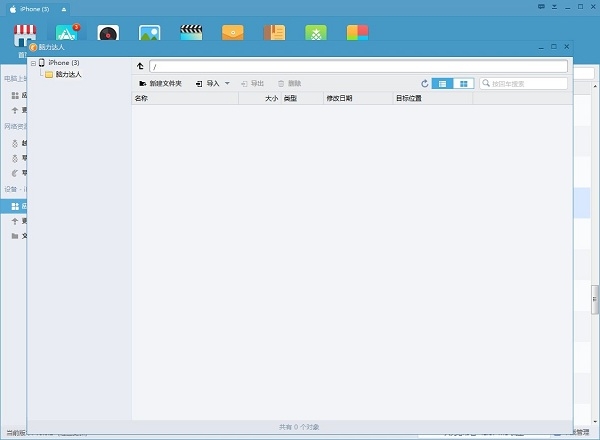Sort by the 目标位置 target location column header
The height and width of the screenshot is (440, 600).
click(433, 98)
